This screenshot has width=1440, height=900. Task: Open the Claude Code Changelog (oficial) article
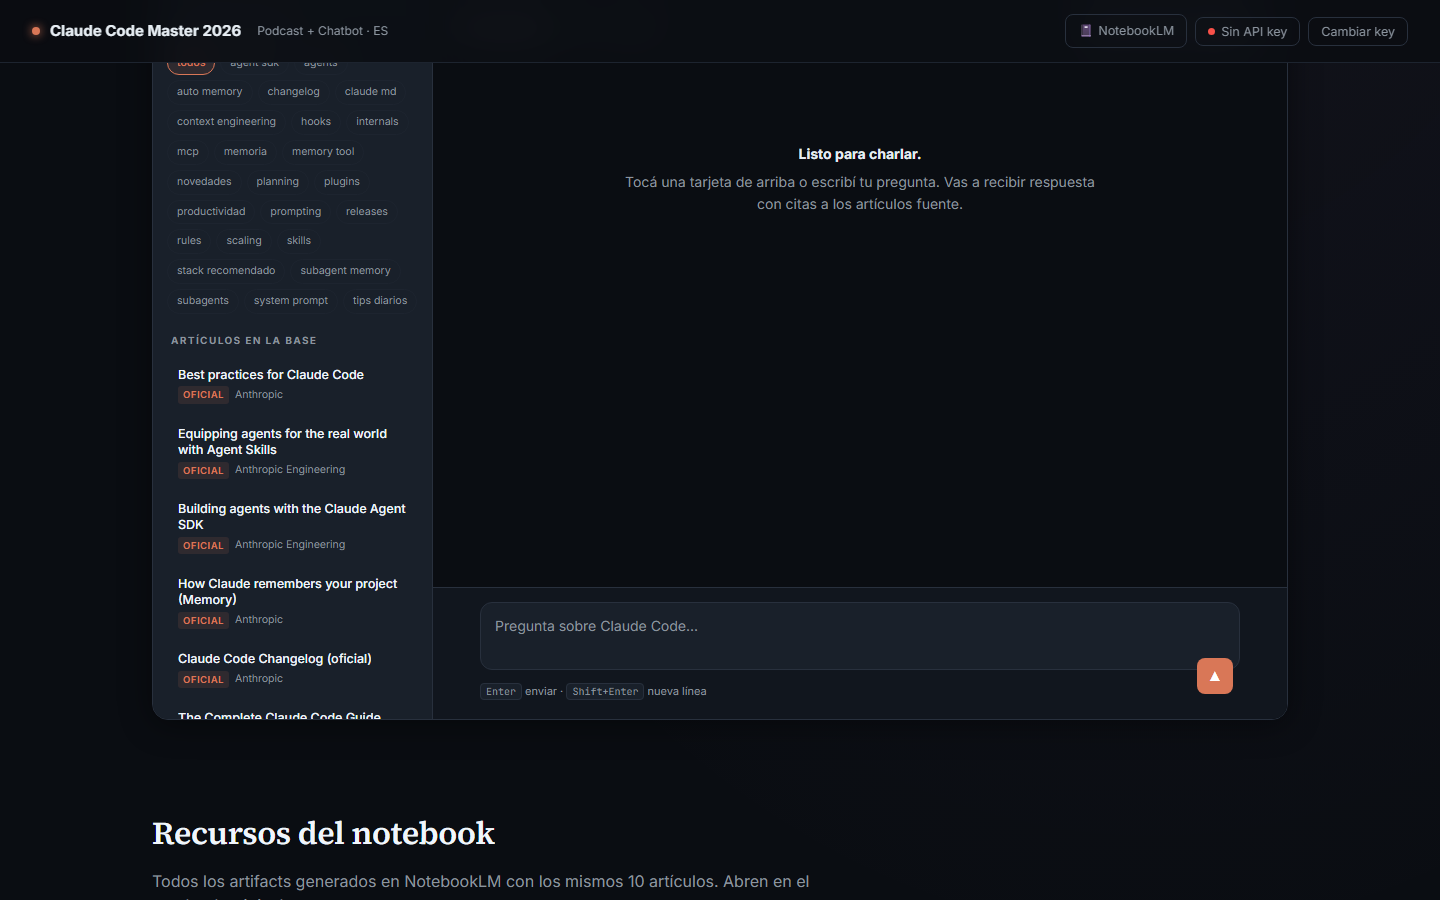tap(292, 669)
